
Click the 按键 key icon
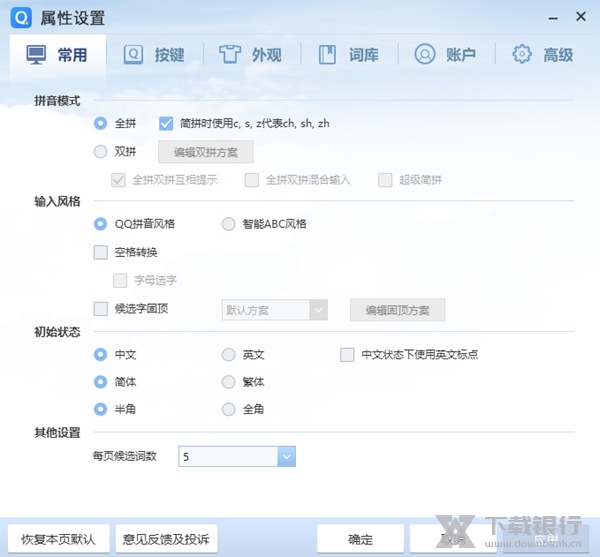point(133,54)
